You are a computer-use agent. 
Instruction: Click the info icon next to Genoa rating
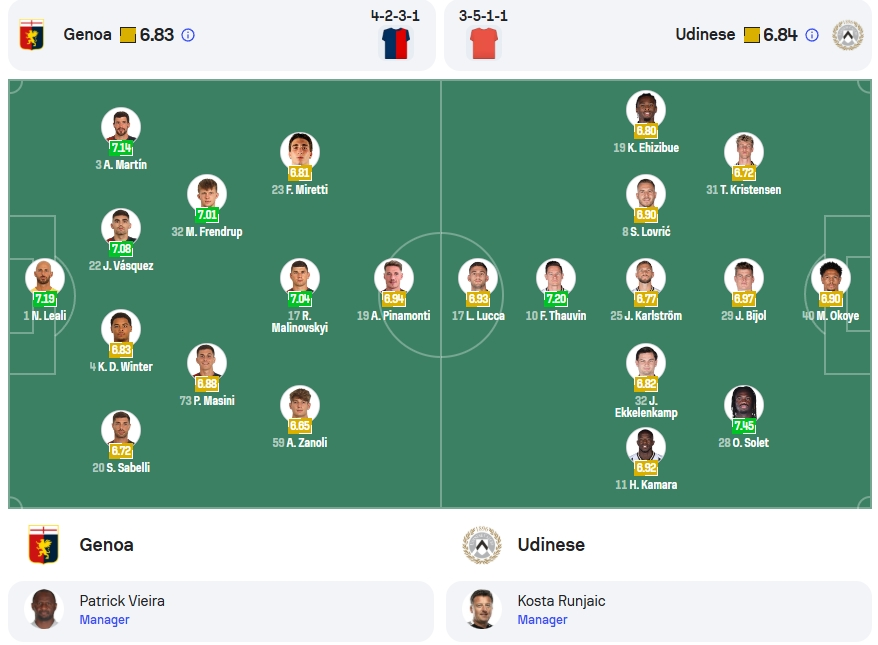[x=188, y=35]
